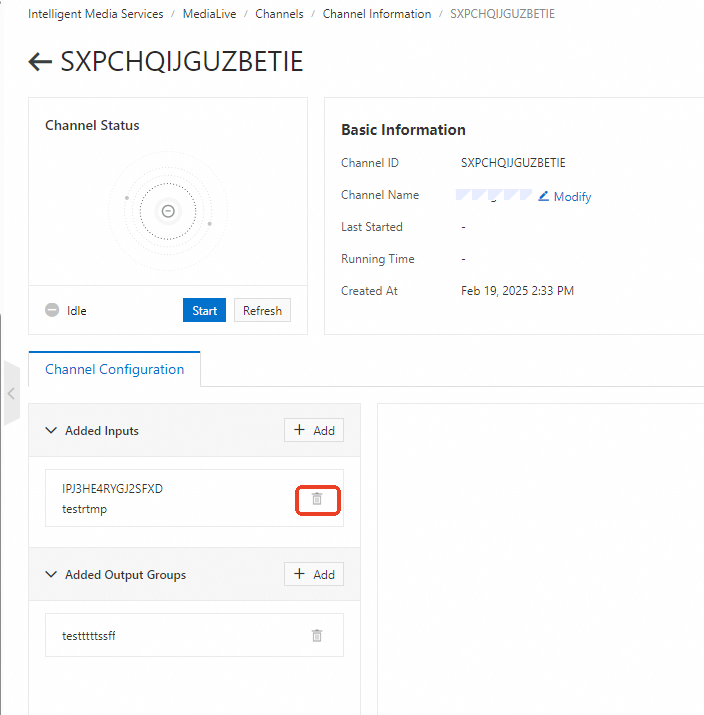Navigate to Channels breadcrumb
Image resolution: width=704 pixels, height=715 pixels.
point(279,14)
